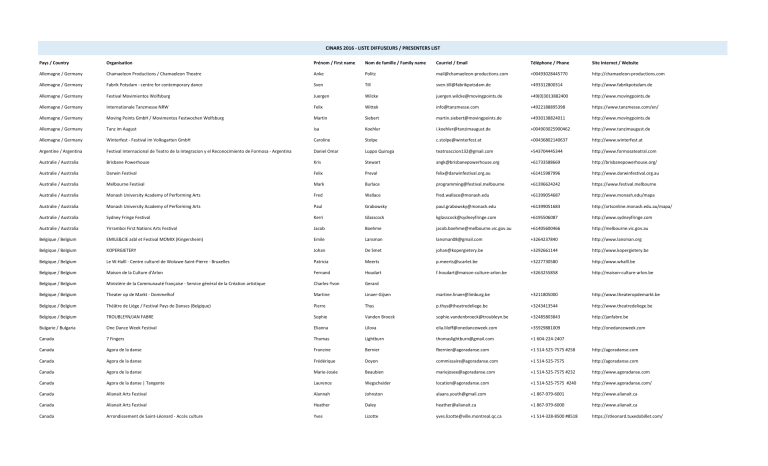Click the email 'programming@festival.melbourne'
Screen dimensions: 768x466
click(470, 184)
